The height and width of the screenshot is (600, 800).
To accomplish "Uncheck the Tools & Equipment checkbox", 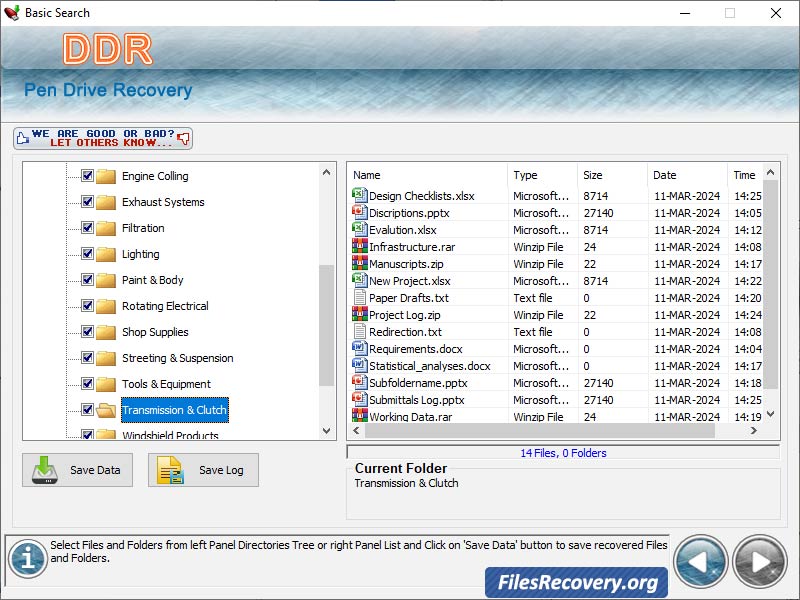I will click(x=85, y=384).
